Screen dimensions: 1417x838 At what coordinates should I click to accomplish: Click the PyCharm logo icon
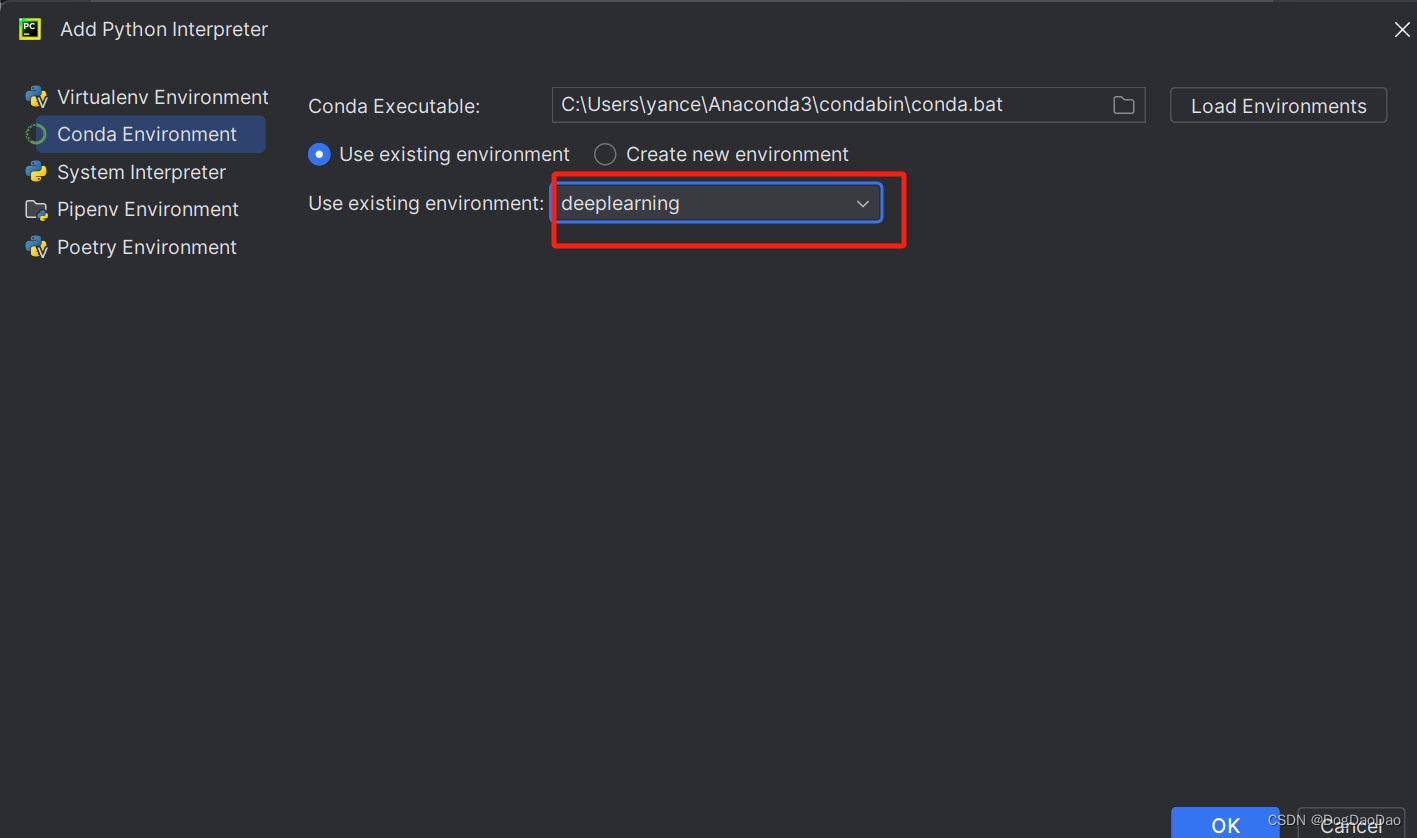click(30, 29)
